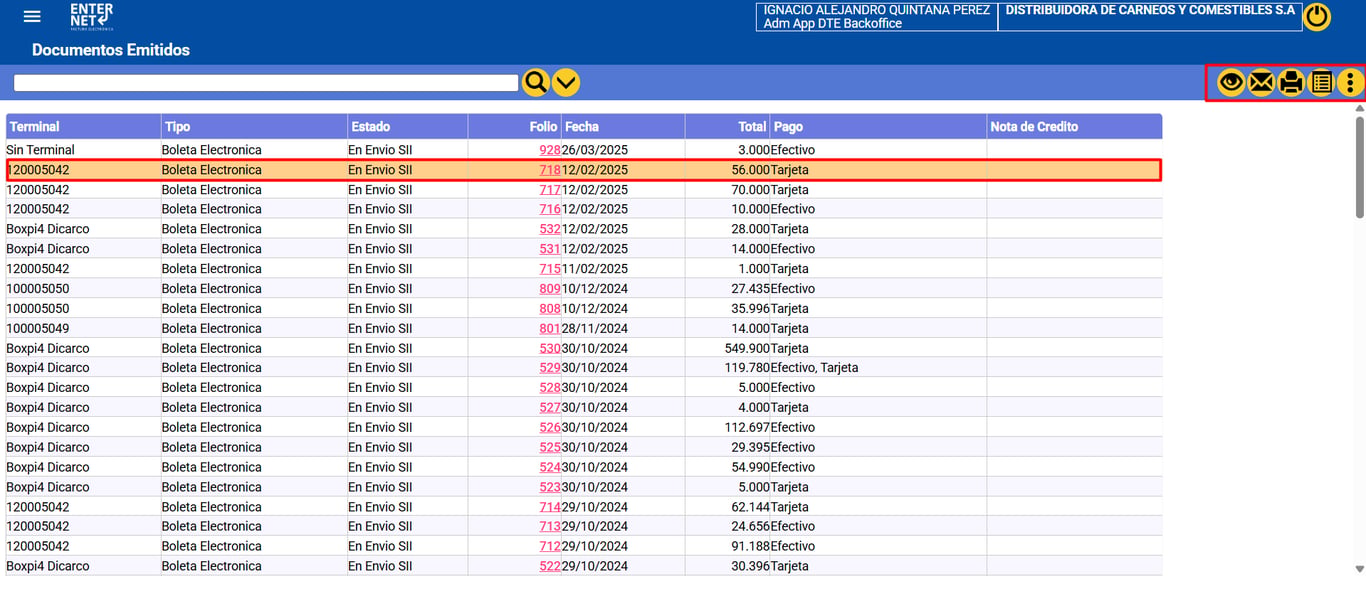Select total 549.900 cell
Screen dimensions: 1366x616
(727, 348)
